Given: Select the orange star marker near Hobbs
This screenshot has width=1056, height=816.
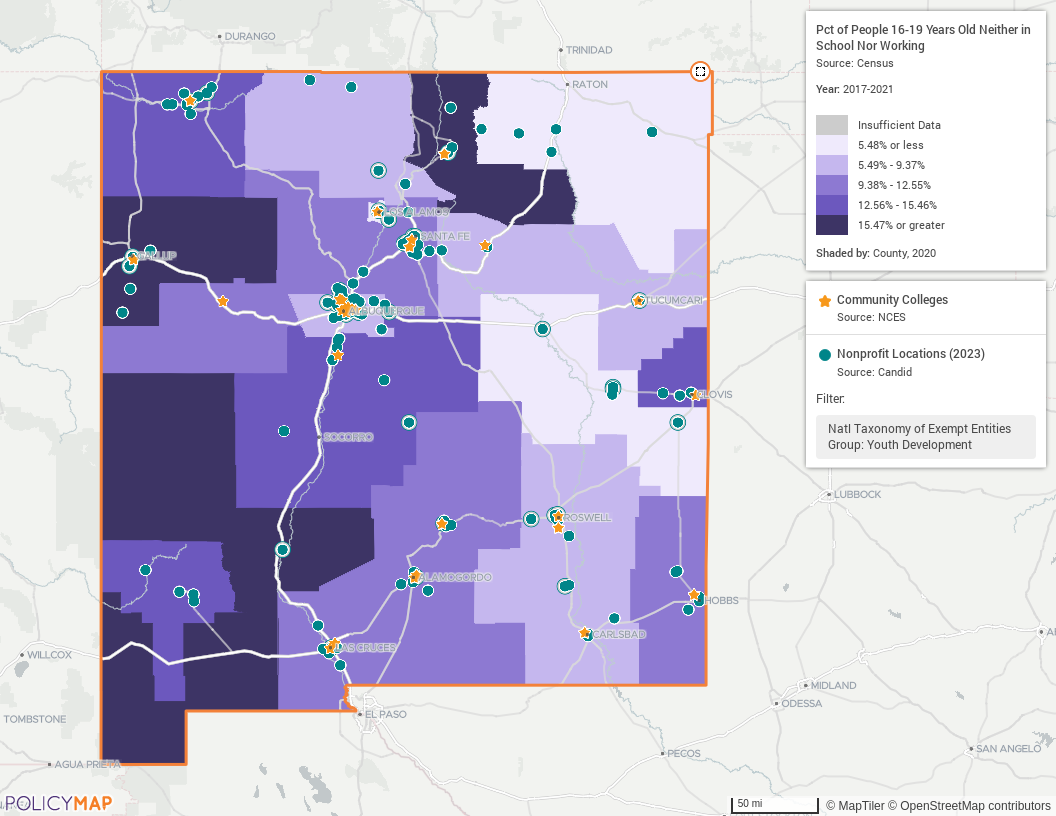Looking at the screenshot, I should (x=694, y=594).
